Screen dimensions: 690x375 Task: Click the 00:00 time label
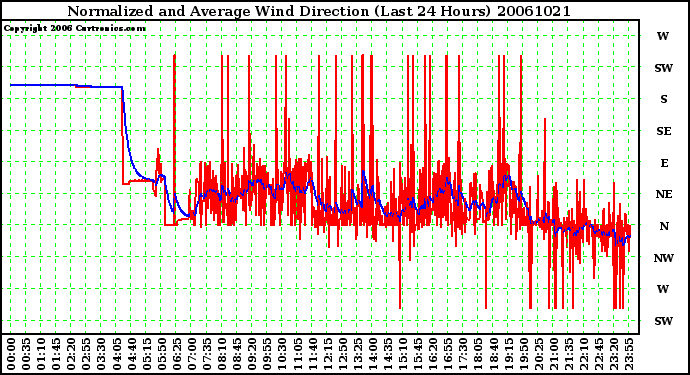[11, 354]
